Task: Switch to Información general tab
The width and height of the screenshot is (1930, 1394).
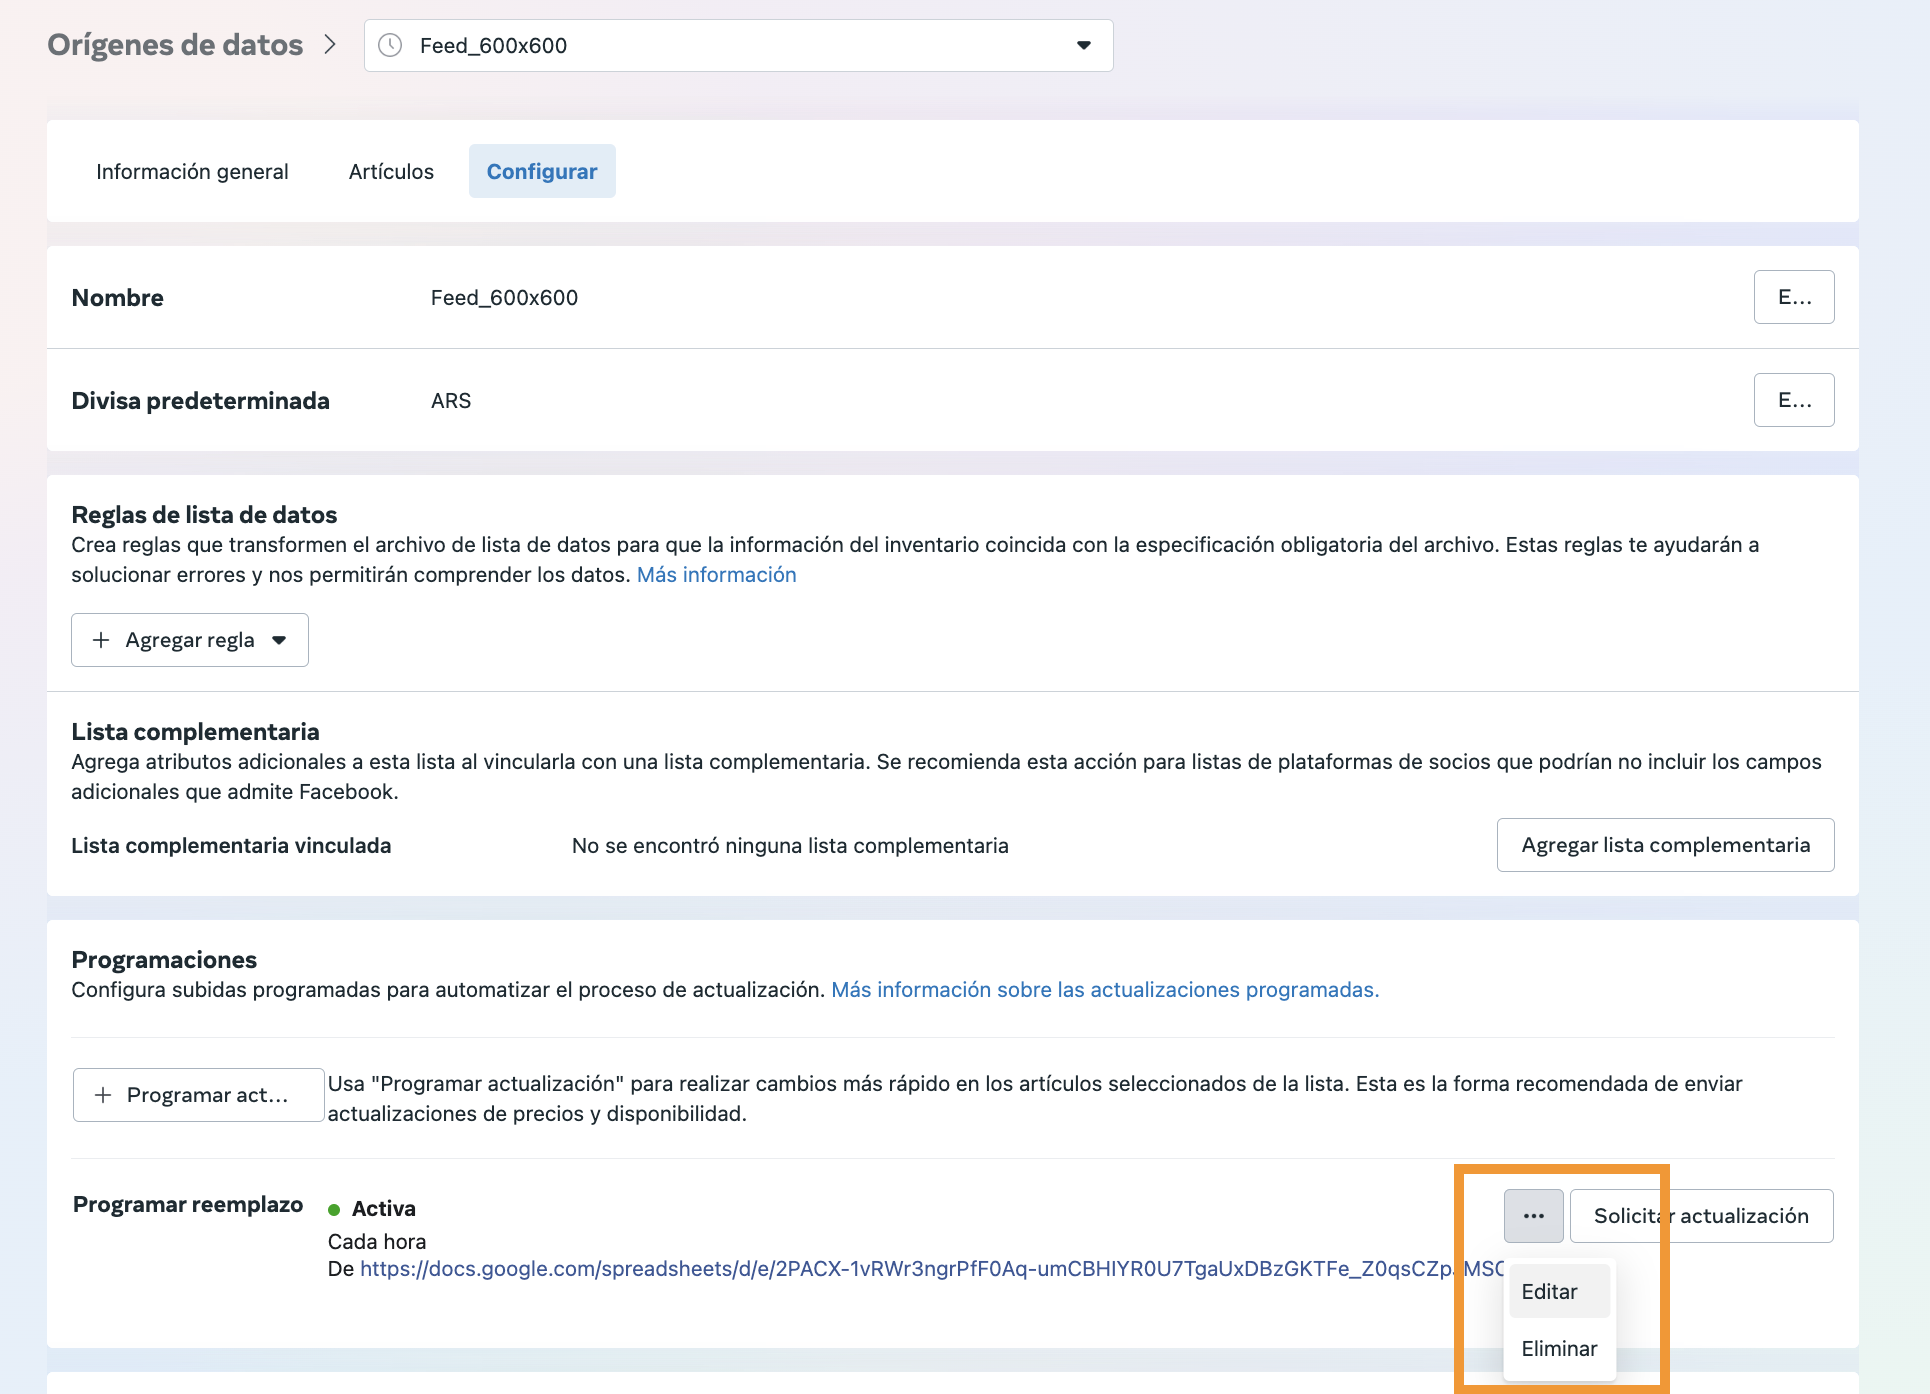Action: click(x=192, y=171)
